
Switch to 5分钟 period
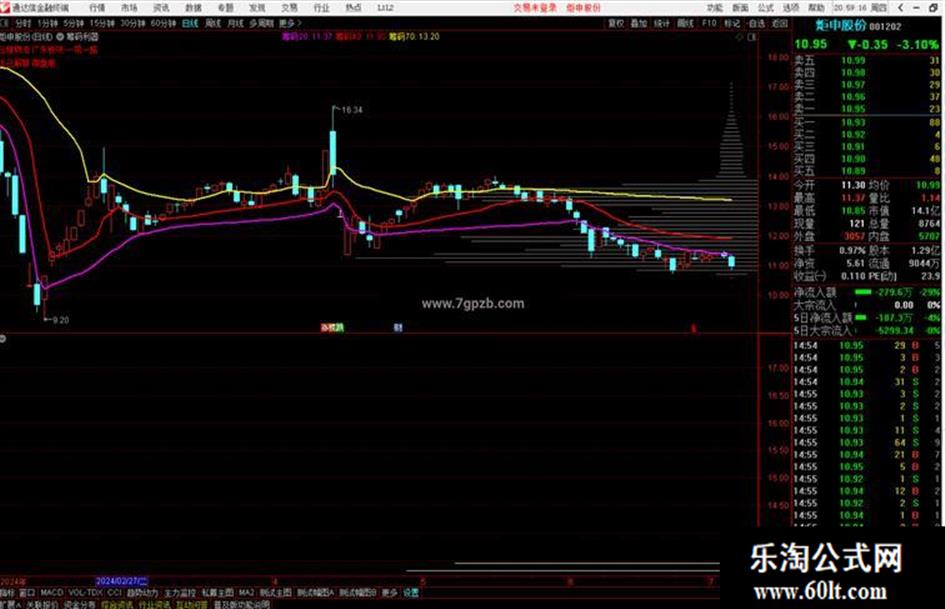point(74,24)
